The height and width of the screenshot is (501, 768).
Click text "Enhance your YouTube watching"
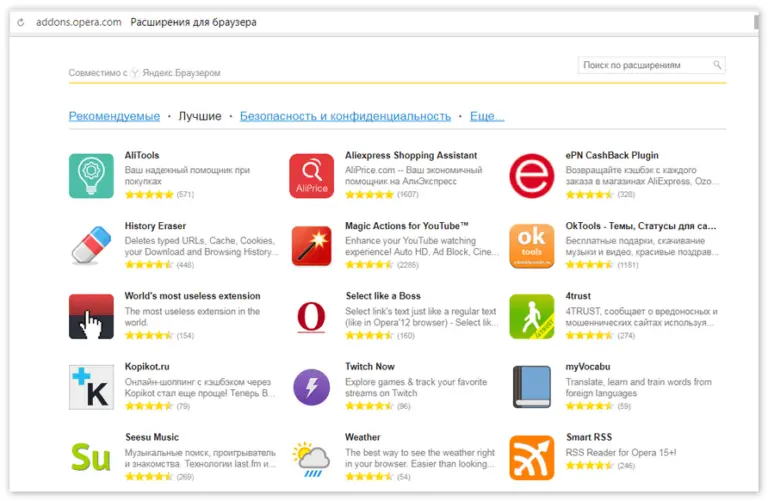pos(410,241)
